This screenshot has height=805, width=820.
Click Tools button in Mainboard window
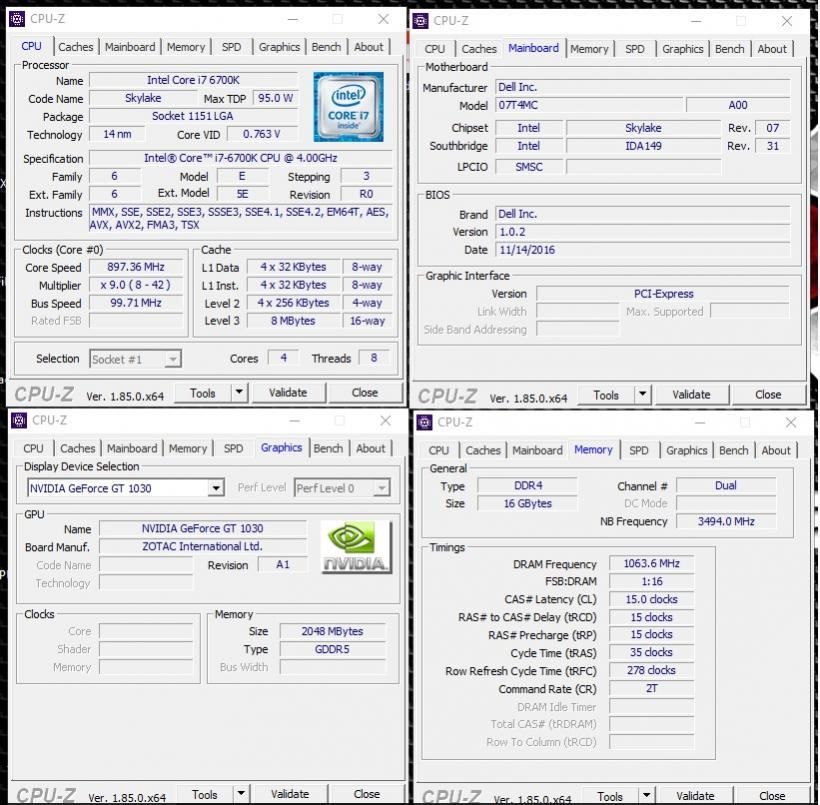[606, 395]
